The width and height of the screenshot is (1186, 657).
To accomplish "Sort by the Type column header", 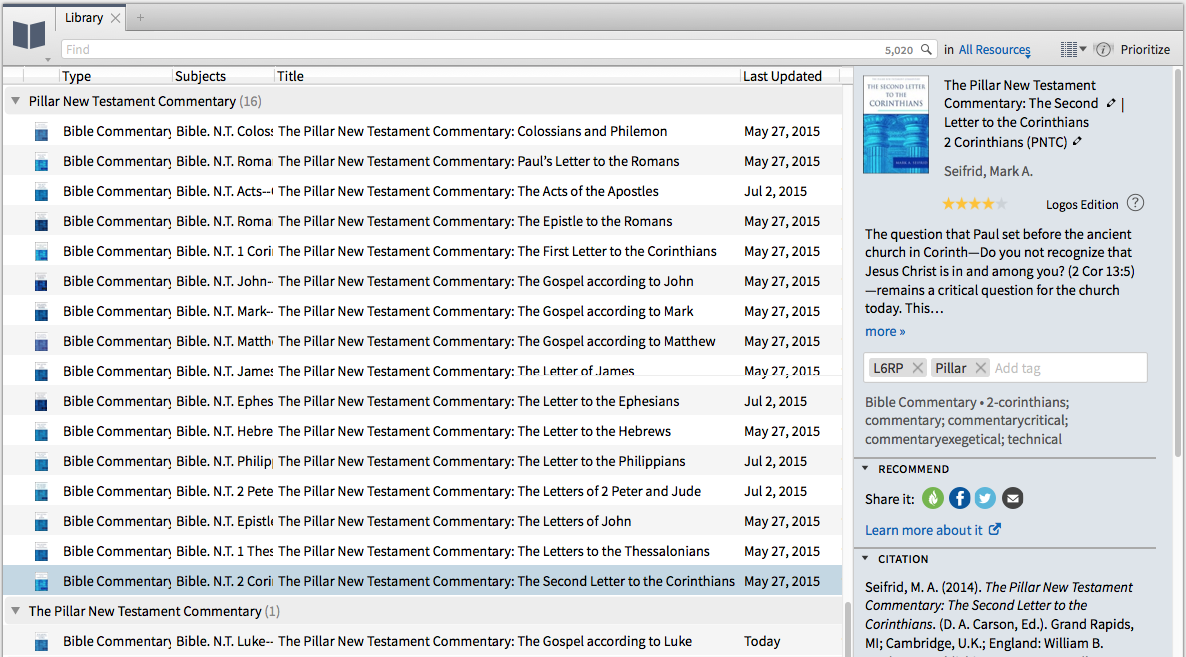I will pyautogui.click(x=76, y=76).
